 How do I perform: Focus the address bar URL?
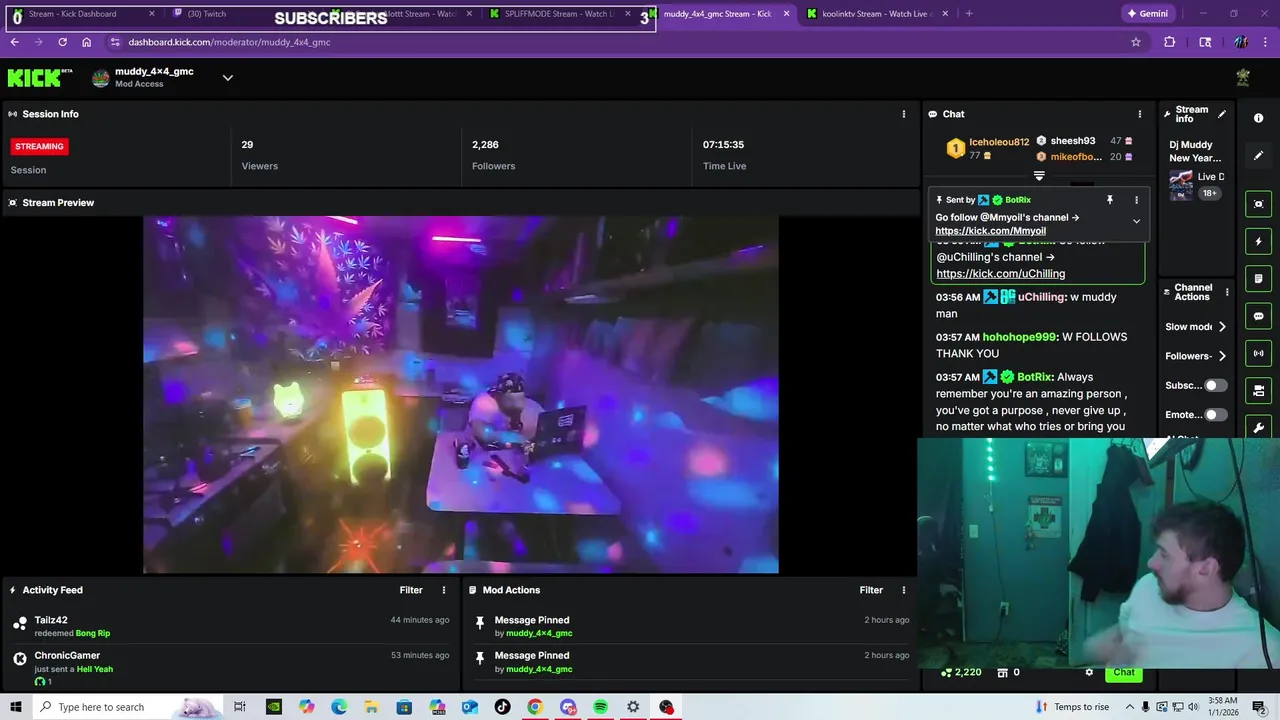tap(229, 42)
